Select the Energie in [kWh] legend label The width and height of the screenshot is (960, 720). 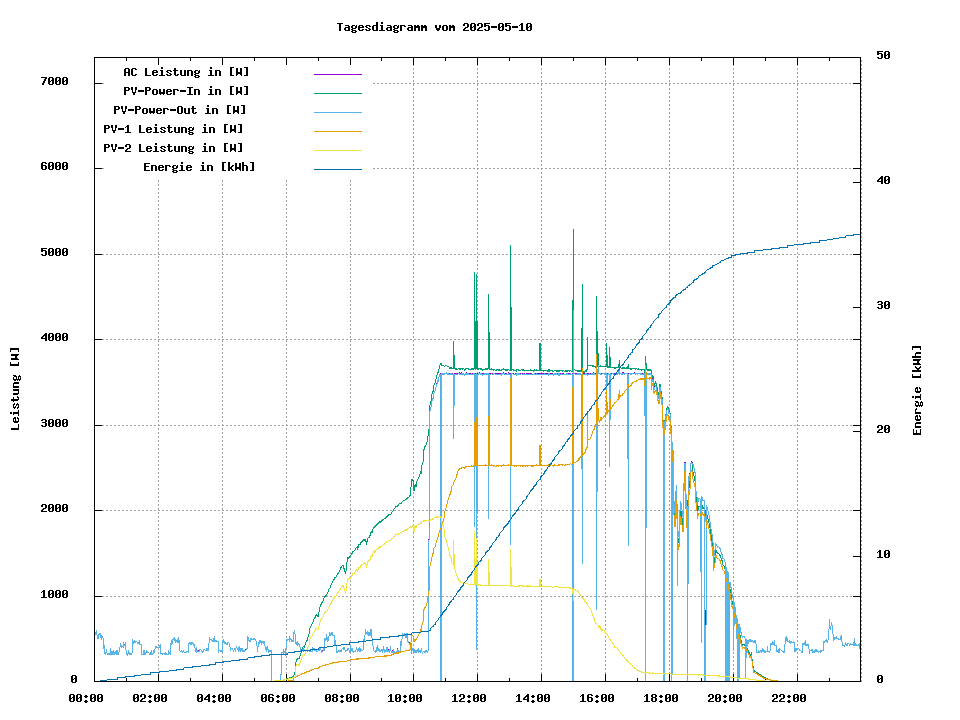coord(199,167)
